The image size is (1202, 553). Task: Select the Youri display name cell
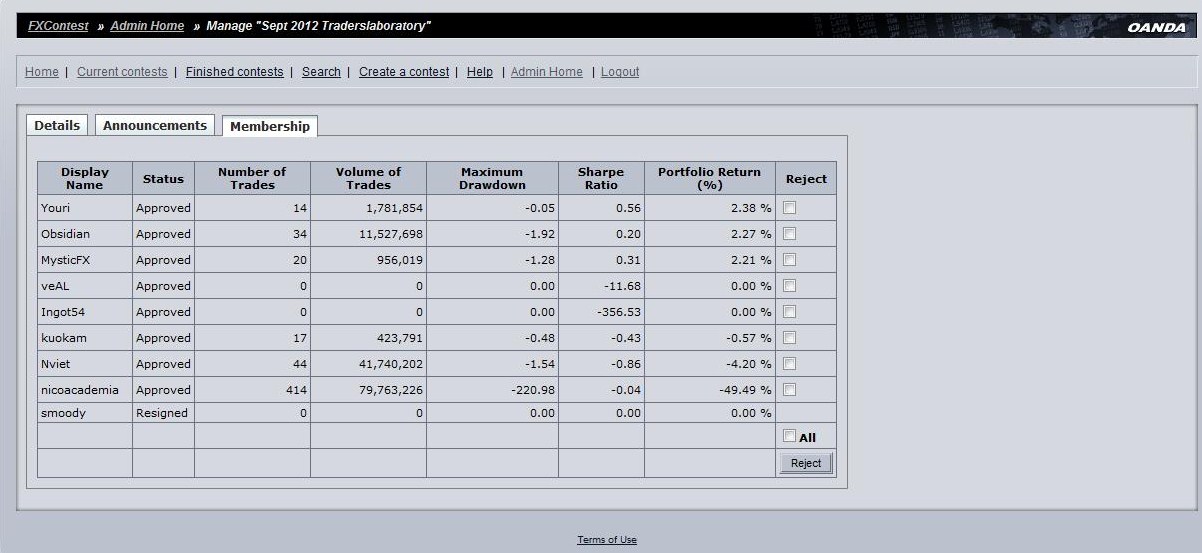pyautogui.click(x=85, y=208)
